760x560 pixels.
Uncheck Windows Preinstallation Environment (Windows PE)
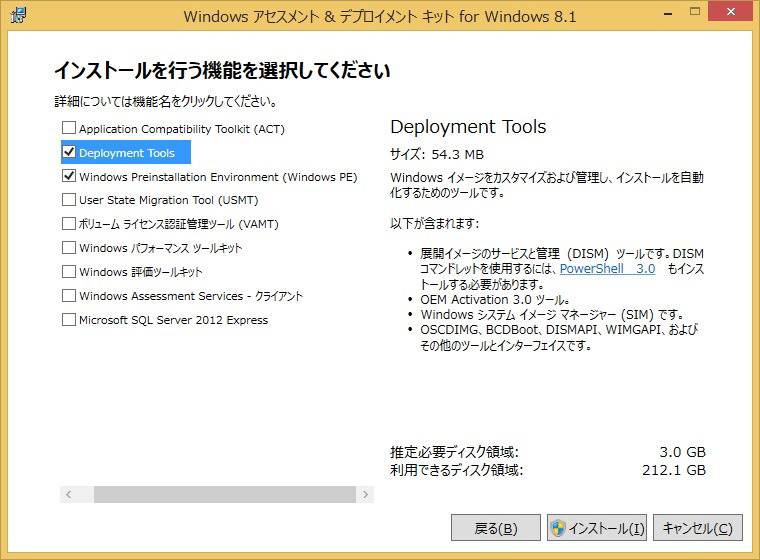point(69,176)
